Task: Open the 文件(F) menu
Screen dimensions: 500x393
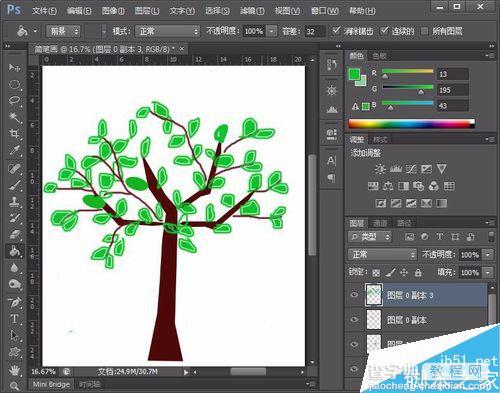Action: [44, 11]
